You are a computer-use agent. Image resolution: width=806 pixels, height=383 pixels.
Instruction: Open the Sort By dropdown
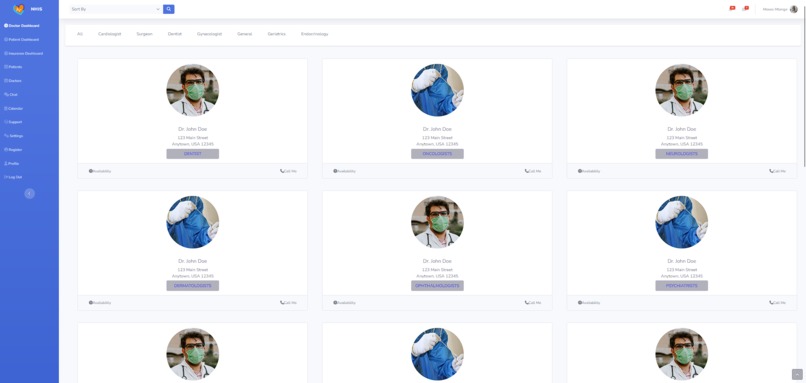point(115,9)
